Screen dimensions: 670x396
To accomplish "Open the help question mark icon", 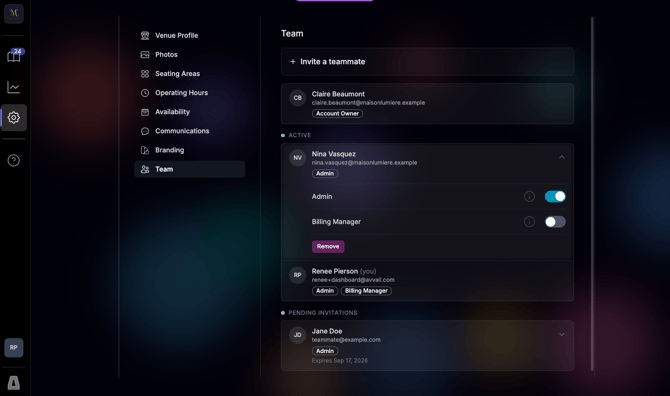I will click(14, 160).
